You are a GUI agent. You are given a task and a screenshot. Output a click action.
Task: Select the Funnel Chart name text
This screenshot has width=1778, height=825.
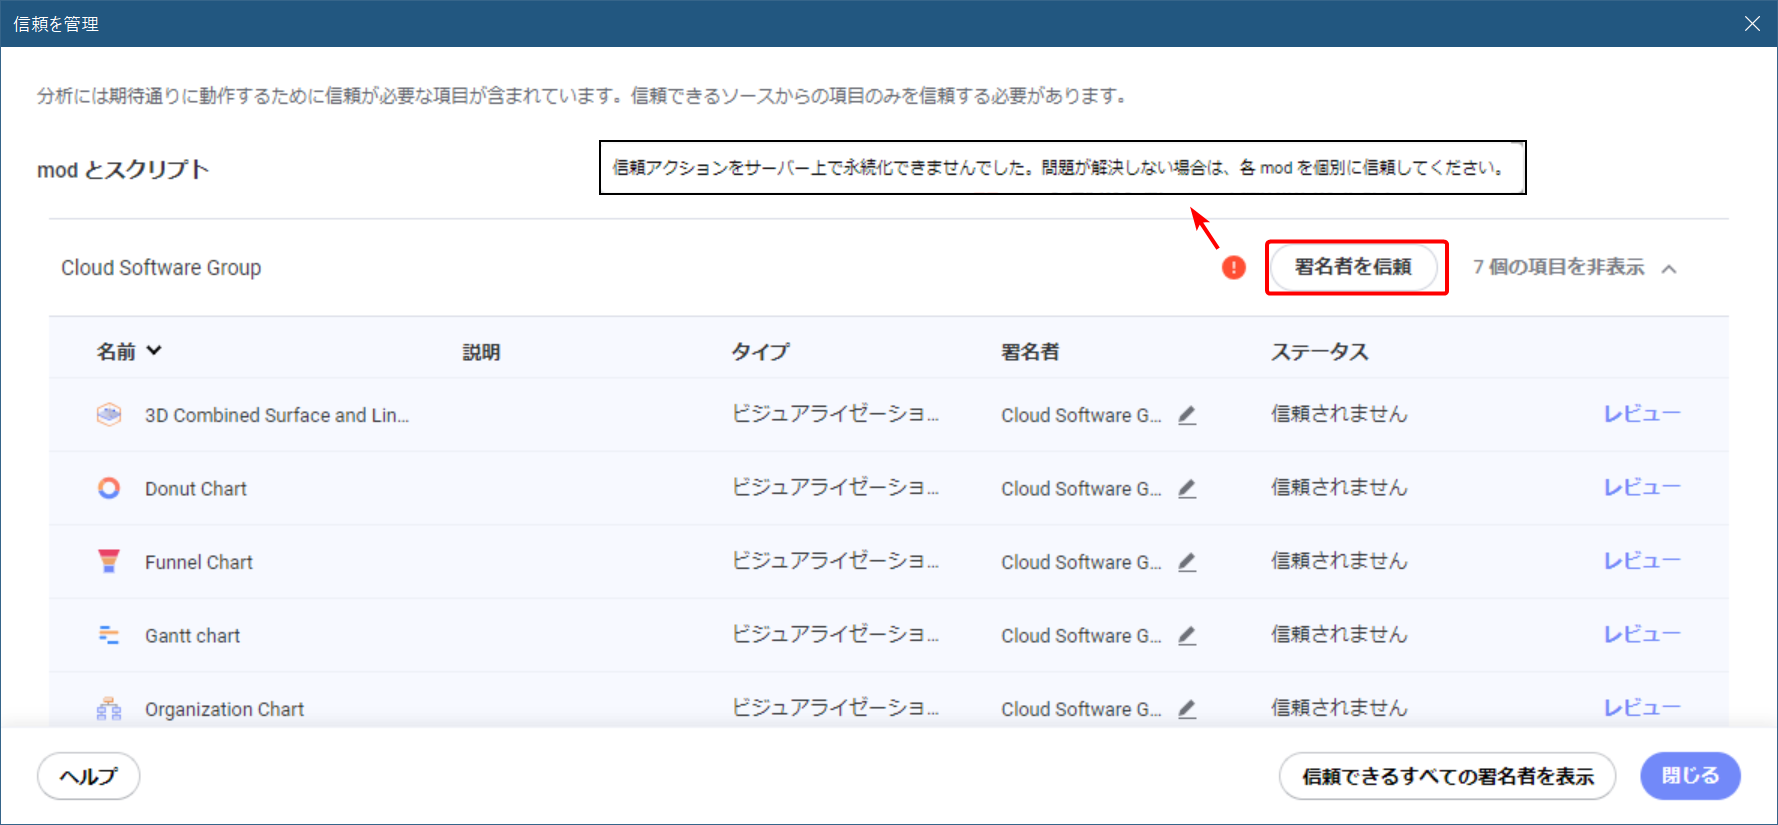(199, 562)
